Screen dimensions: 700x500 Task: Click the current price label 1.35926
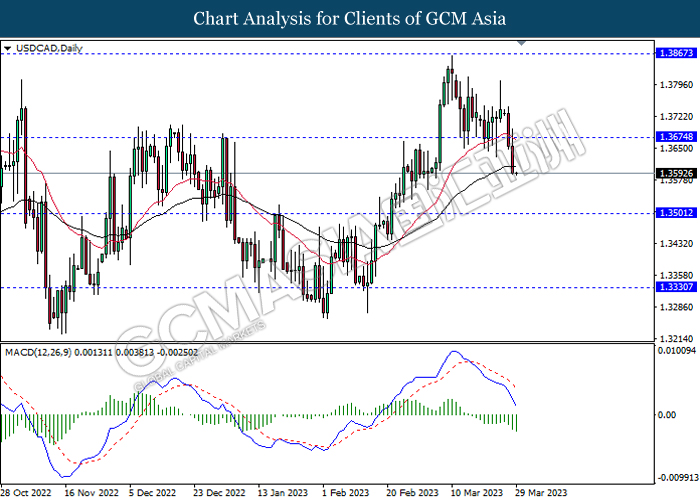(676, 173)
